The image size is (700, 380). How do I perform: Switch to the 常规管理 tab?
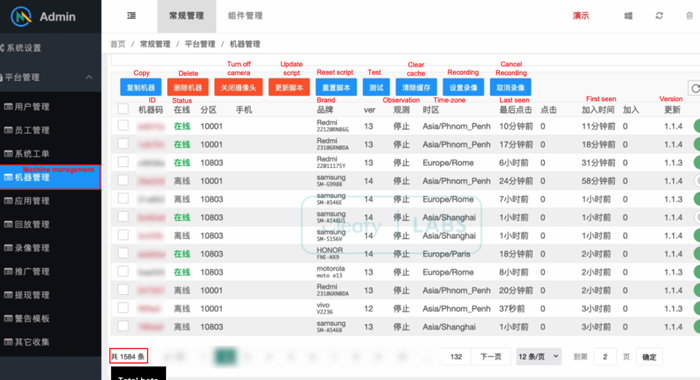click(x=187, y=16)
